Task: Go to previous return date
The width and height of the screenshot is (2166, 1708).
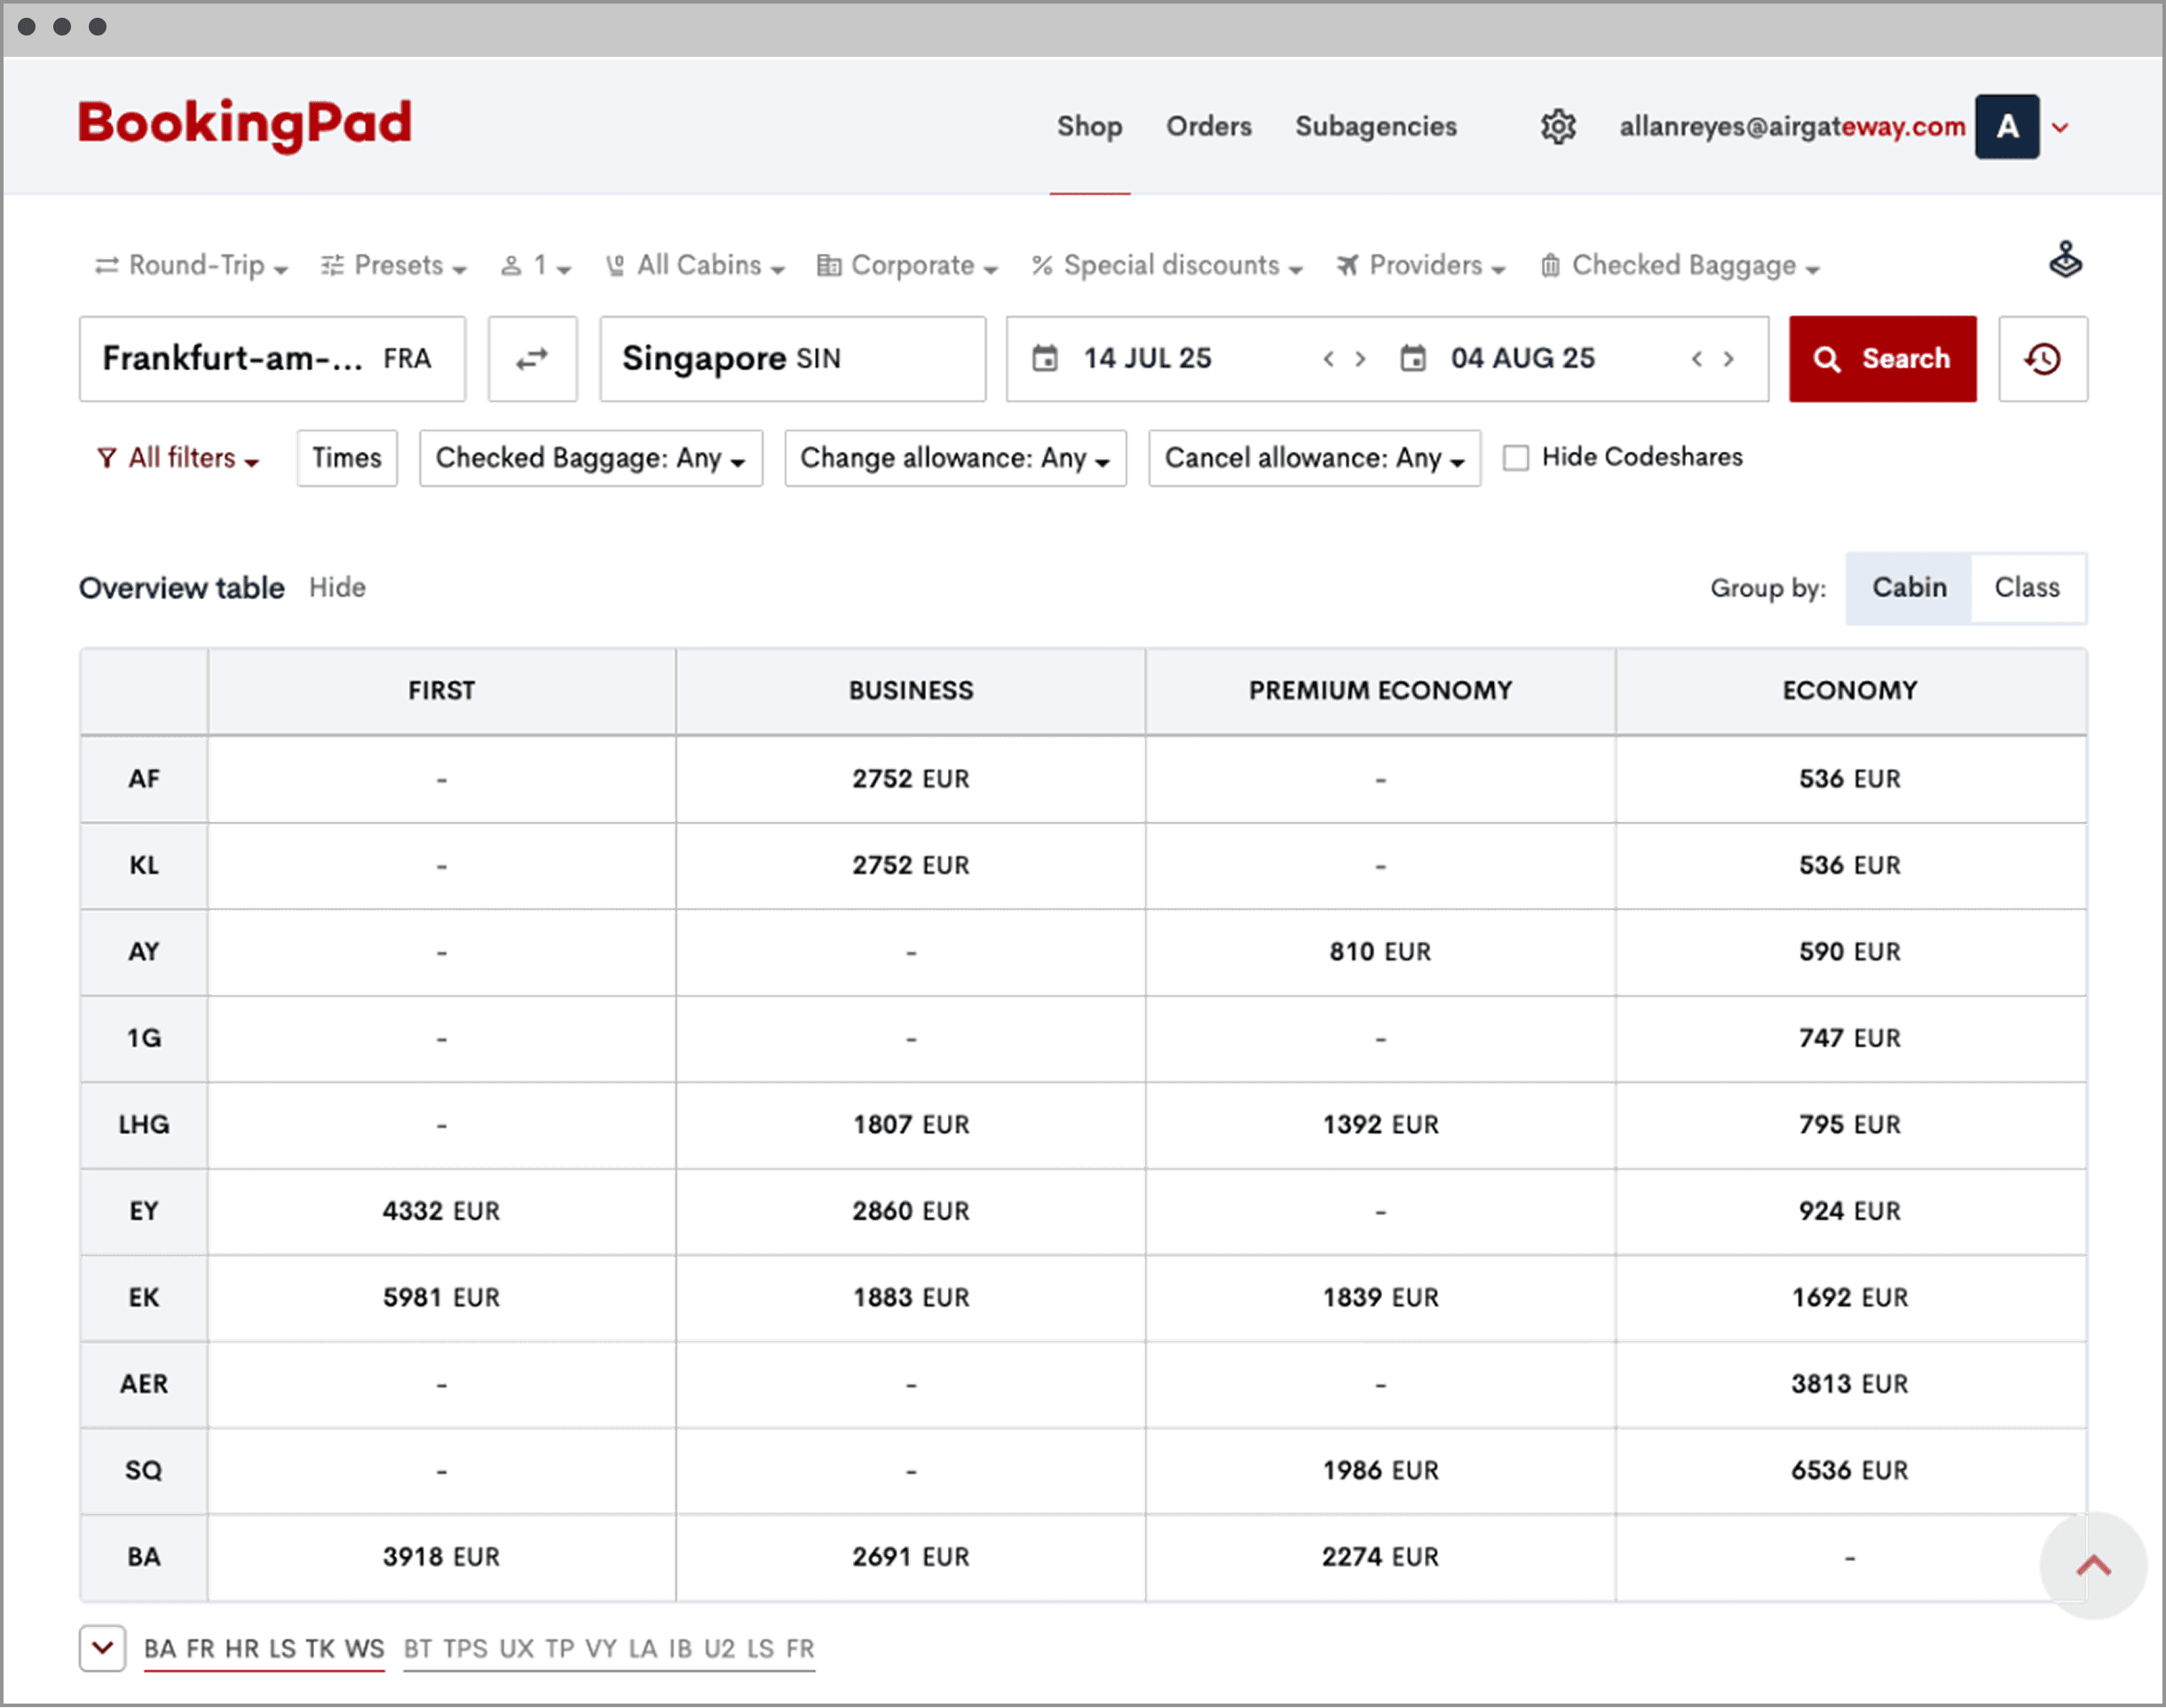Action: pyautogui.click(x=1696, y=359)
